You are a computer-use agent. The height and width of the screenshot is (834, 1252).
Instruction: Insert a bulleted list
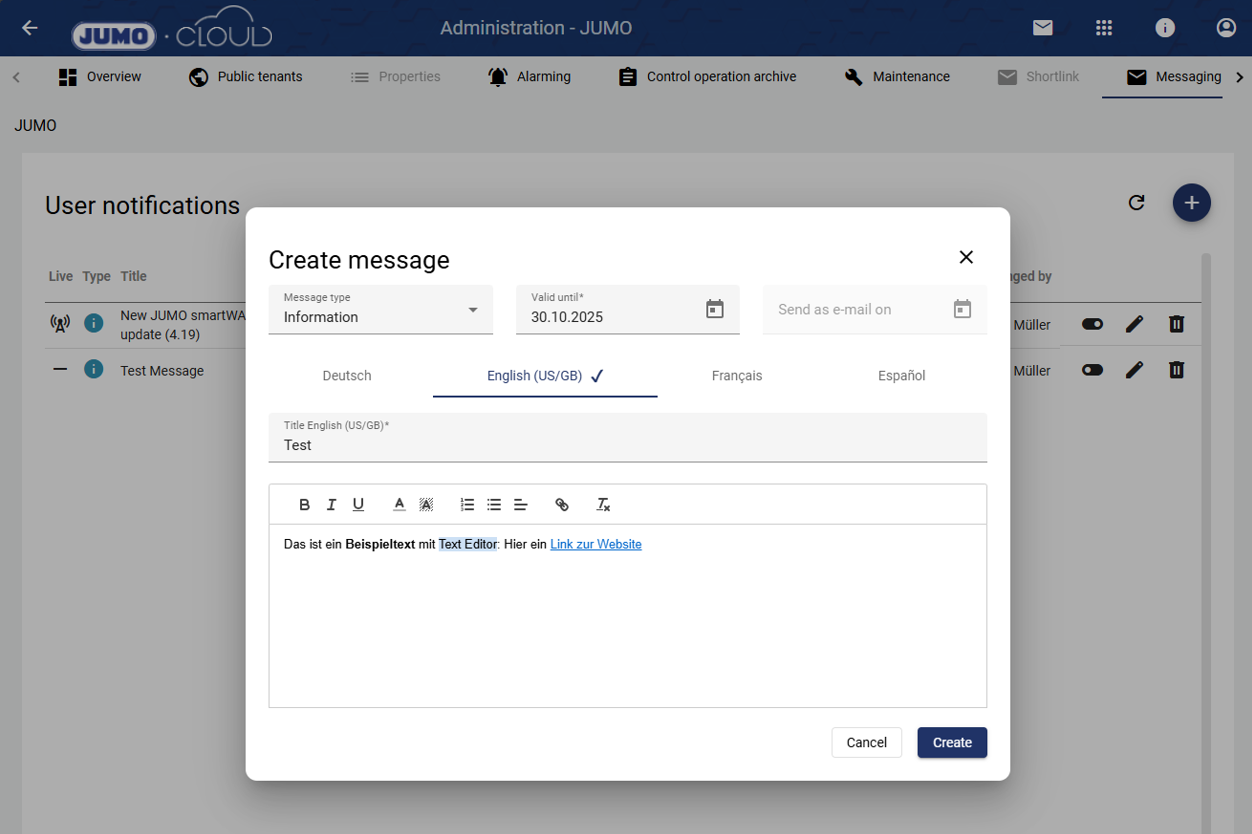pyautogui.click(x=494, y=505)
